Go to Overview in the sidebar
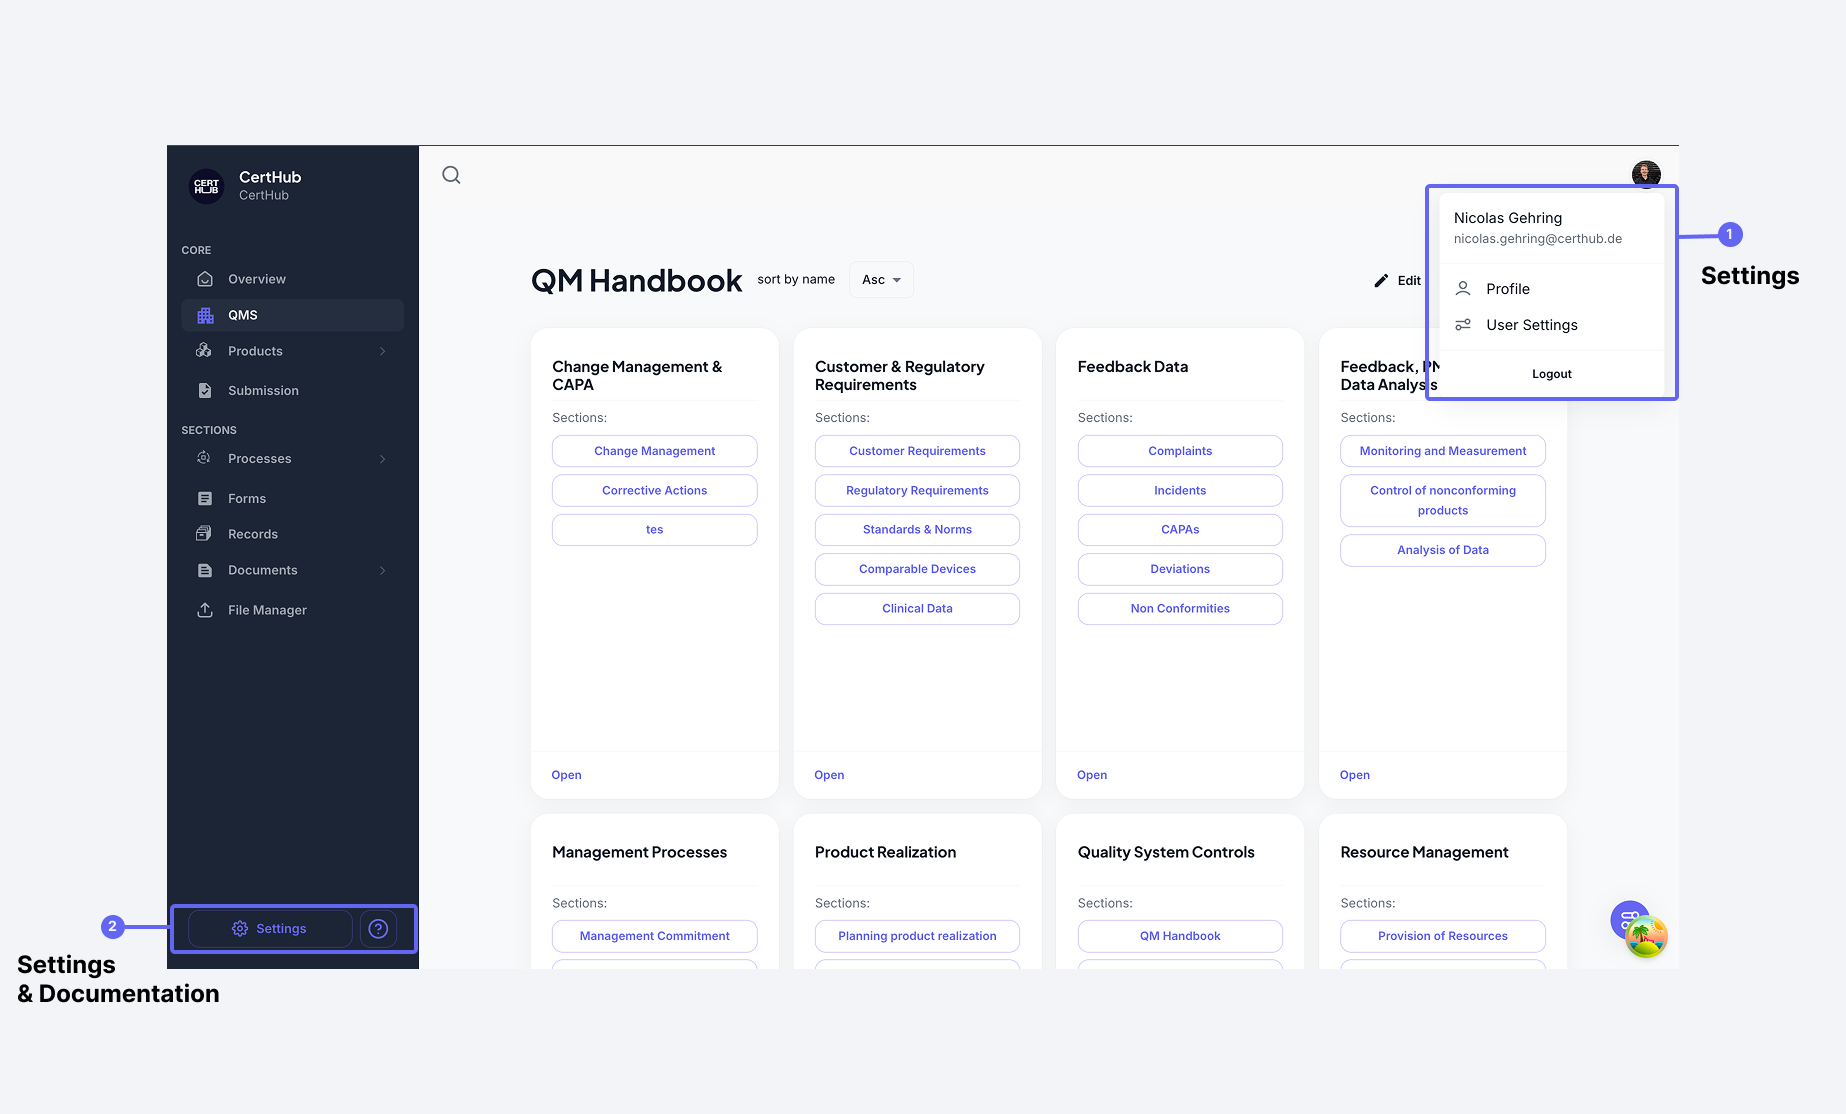This screenshot has width=1846, height=1114. [x=257, y=279]
